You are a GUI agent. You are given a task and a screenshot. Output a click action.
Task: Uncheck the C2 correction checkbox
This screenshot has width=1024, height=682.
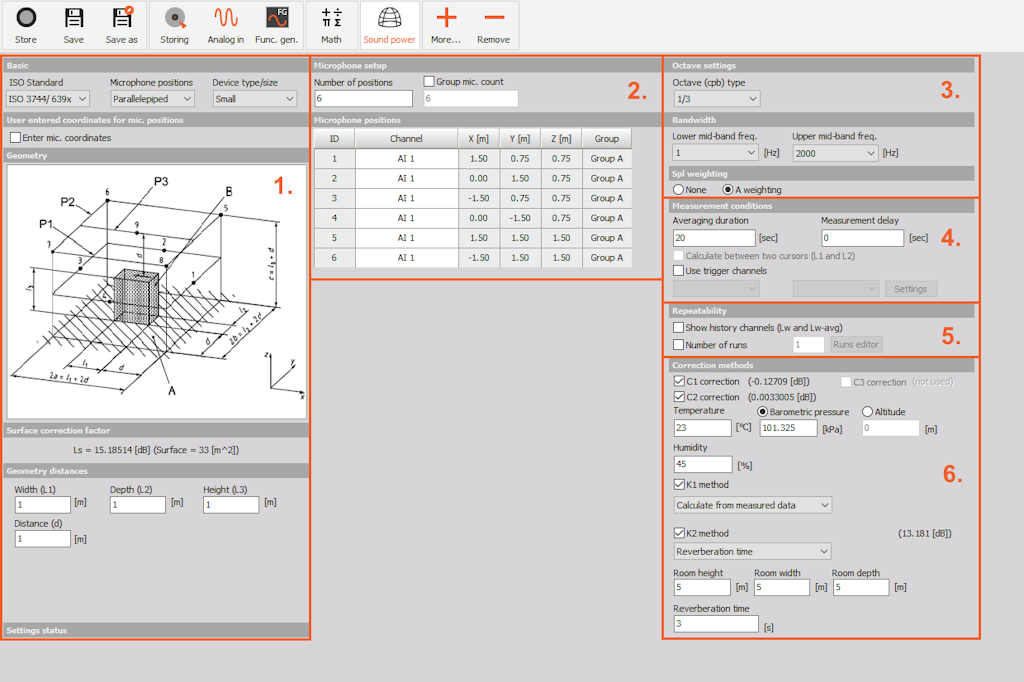point(679,397)
